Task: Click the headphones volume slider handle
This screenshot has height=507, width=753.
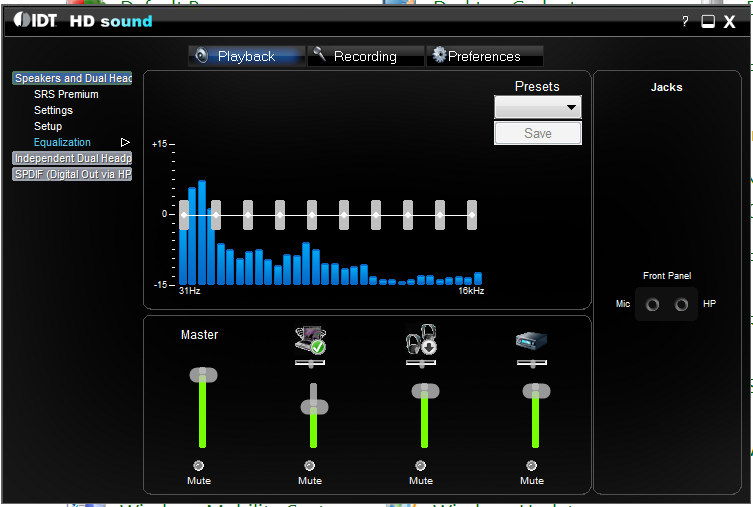Action: [x=425, y=391]
